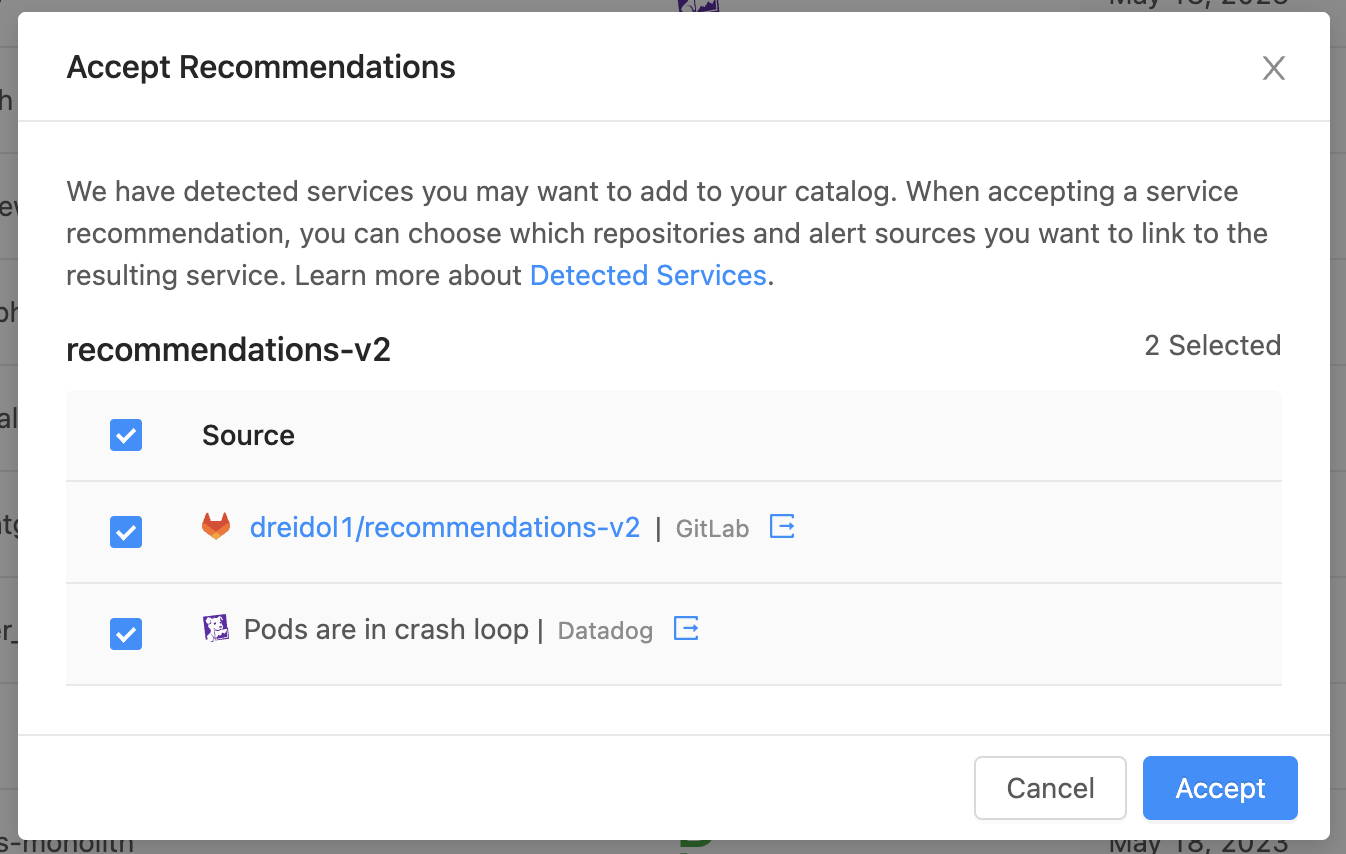Toggle the select-all checkbox beside Source
Image resolution: width=1346 pixels, height=854 pixels.
tap(126, 435)
